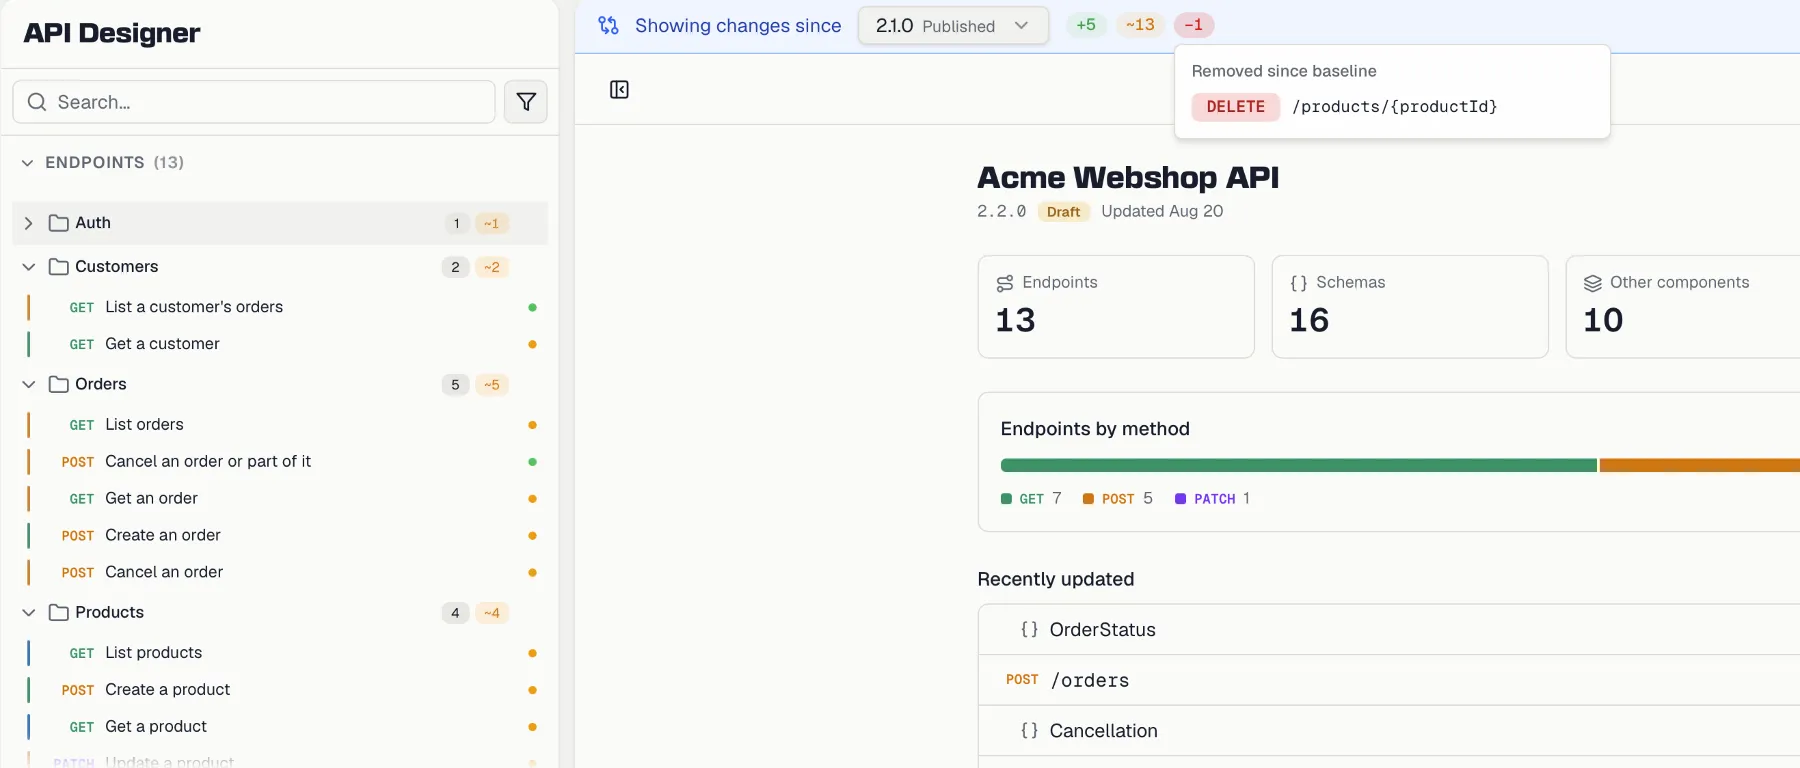Image resolution: width=1800 pixels, height=768 pixels.
Task: Expand the Auth folder chevron
Action: click(x=28, y=223)
